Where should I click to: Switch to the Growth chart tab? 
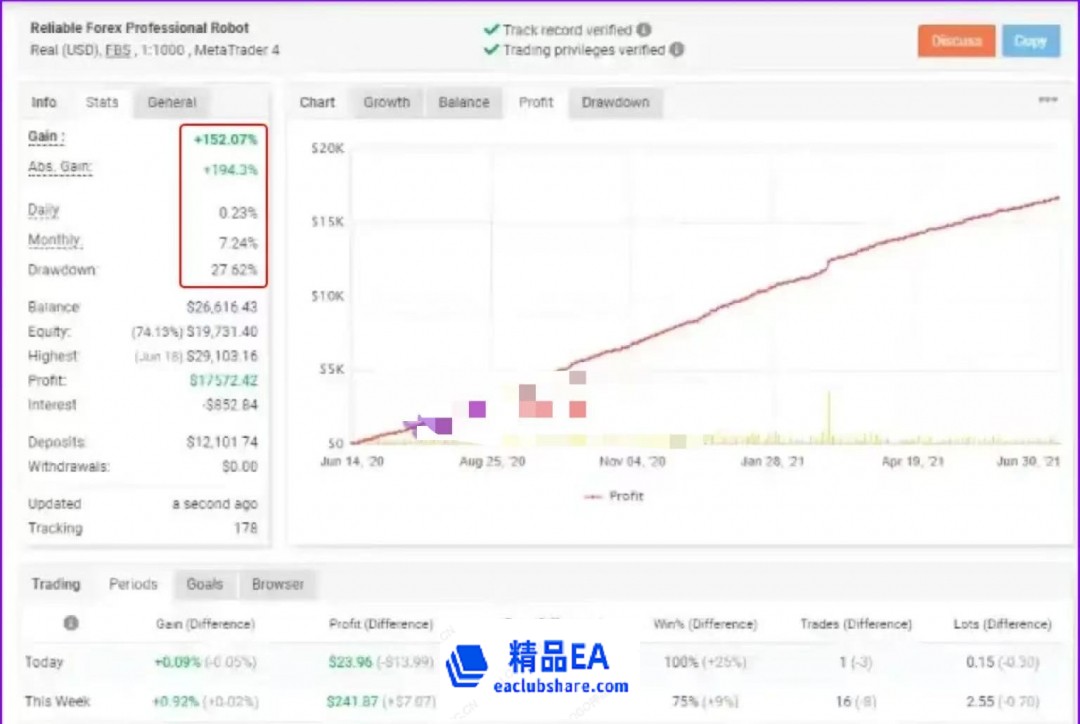tap(386, 102)
